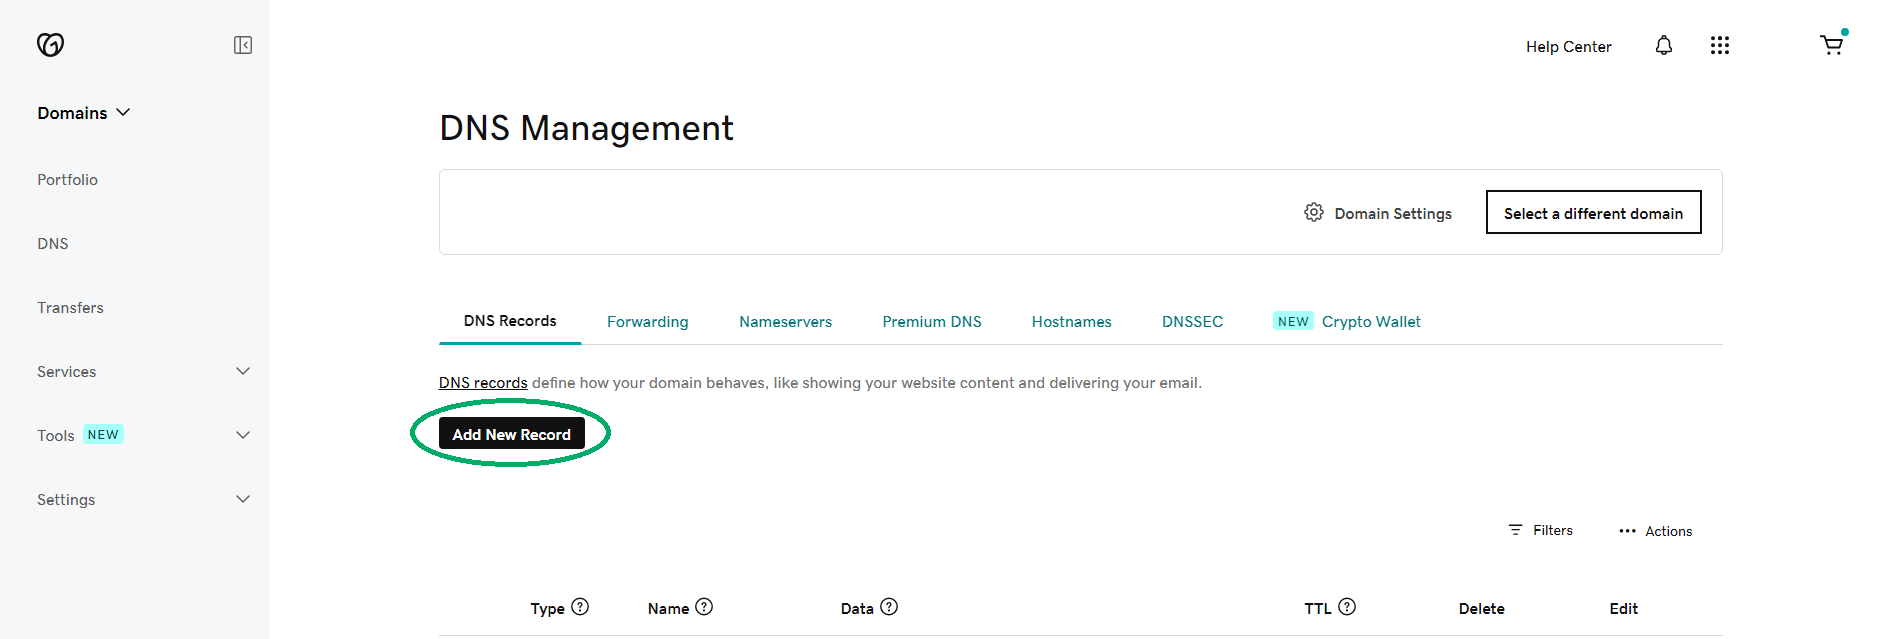Open the notifications bell
1892x639 pixels.
(1663, 45)
